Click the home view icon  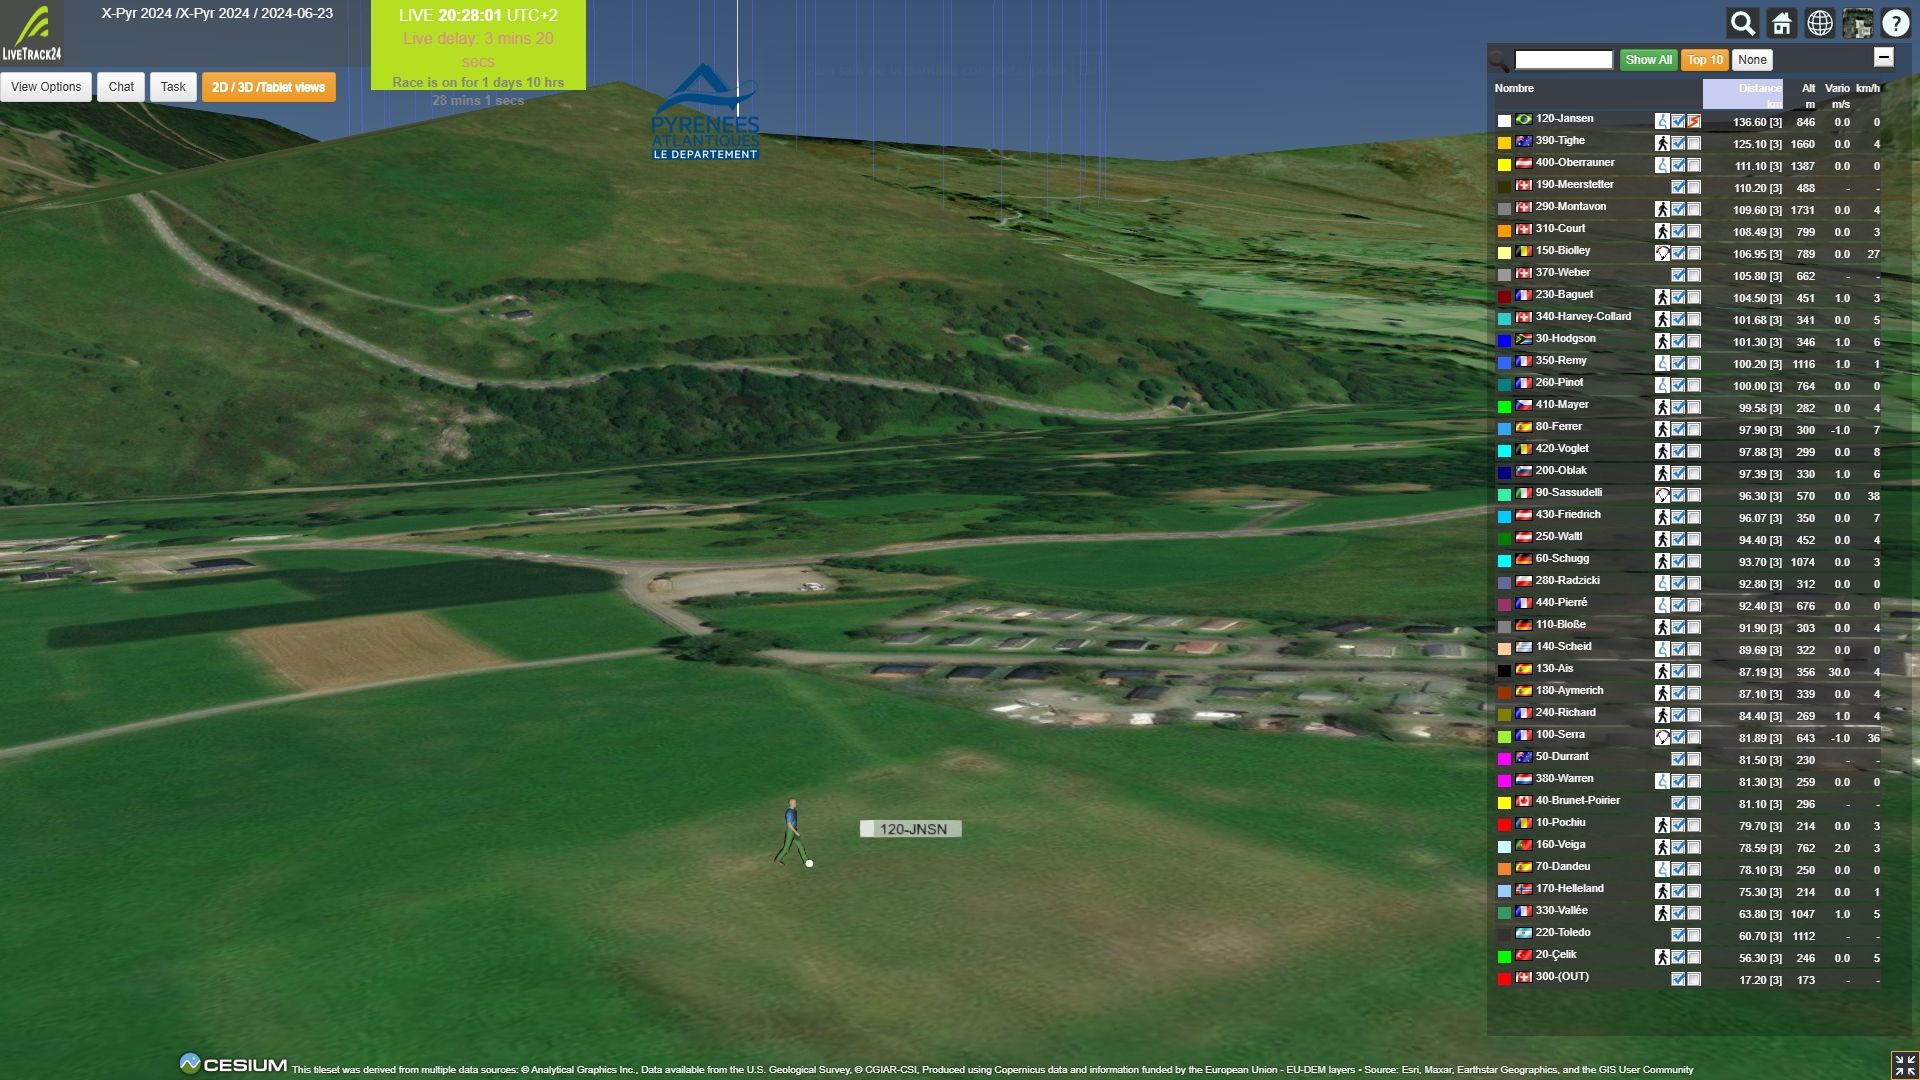(x=1781, y=23)
